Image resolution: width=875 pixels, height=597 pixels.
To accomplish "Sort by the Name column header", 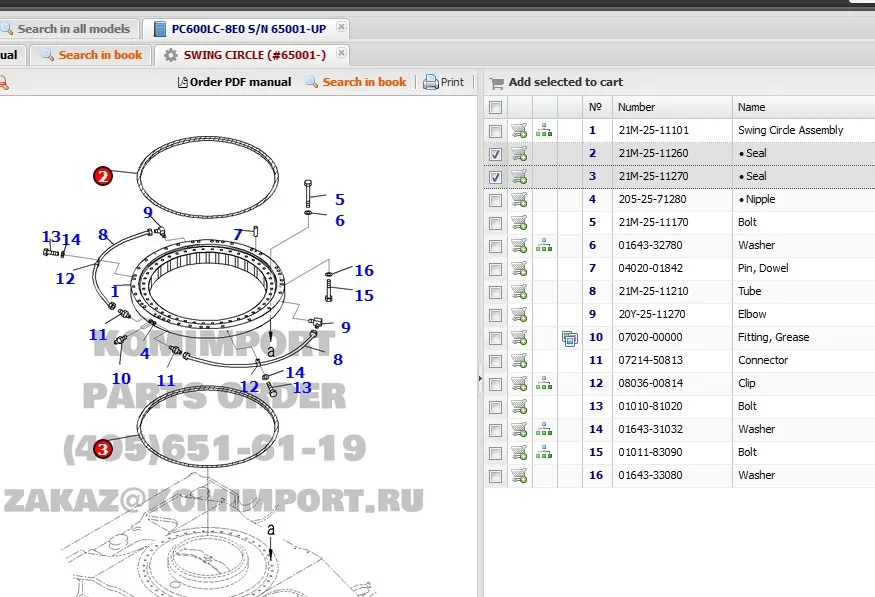I will pyautogui.click(x=804, y=107).
